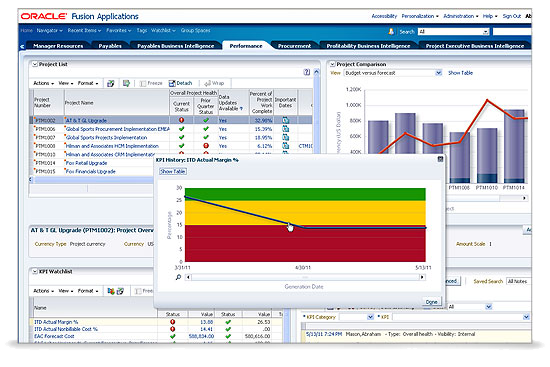Click green status check for EAC Forecast Cost
This screenshot has width=550, height=367.
(x=173, y=336)
